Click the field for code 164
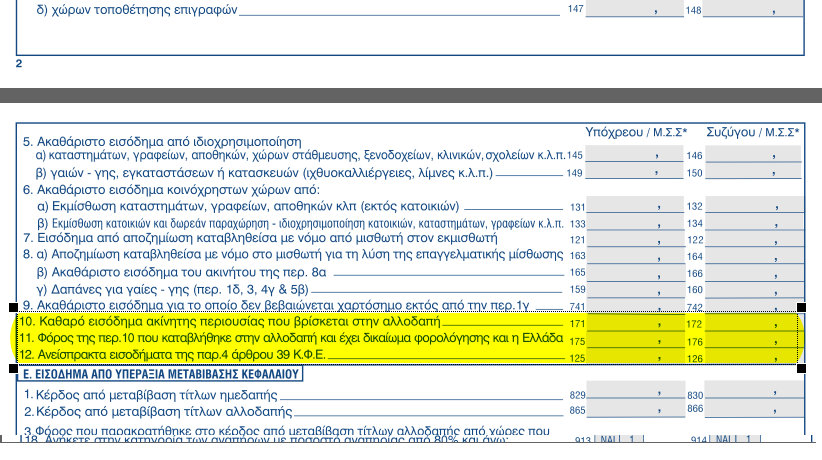 coord(754,255)
